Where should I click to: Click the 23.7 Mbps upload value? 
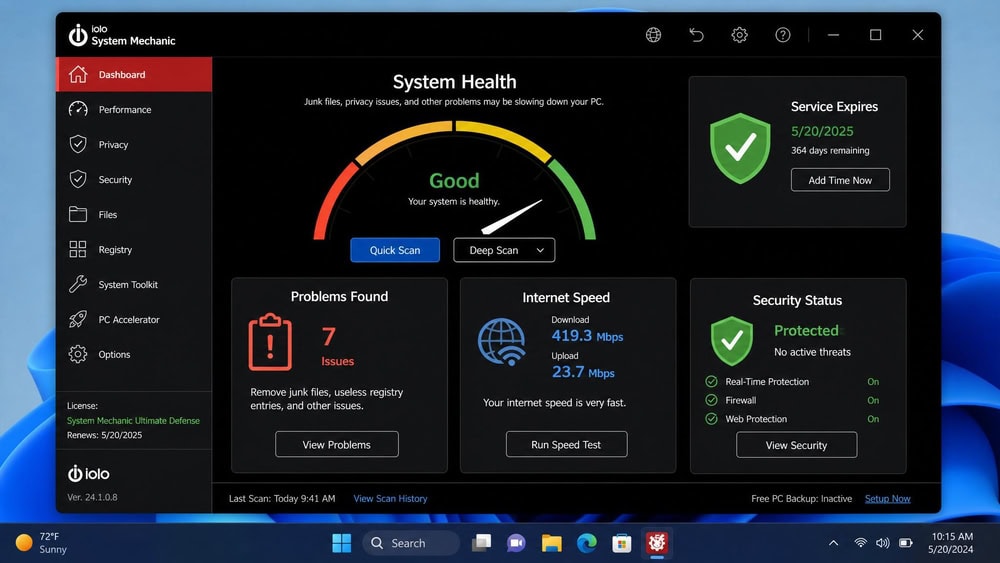(x=583, y=372)
